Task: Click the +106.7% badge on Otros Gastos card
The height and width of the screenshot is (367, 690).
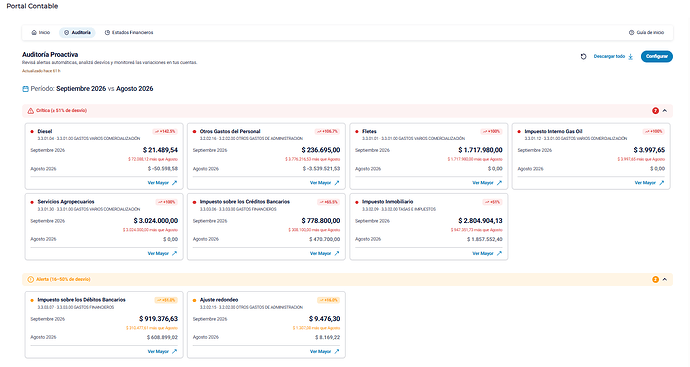Action: pos(327,132)
